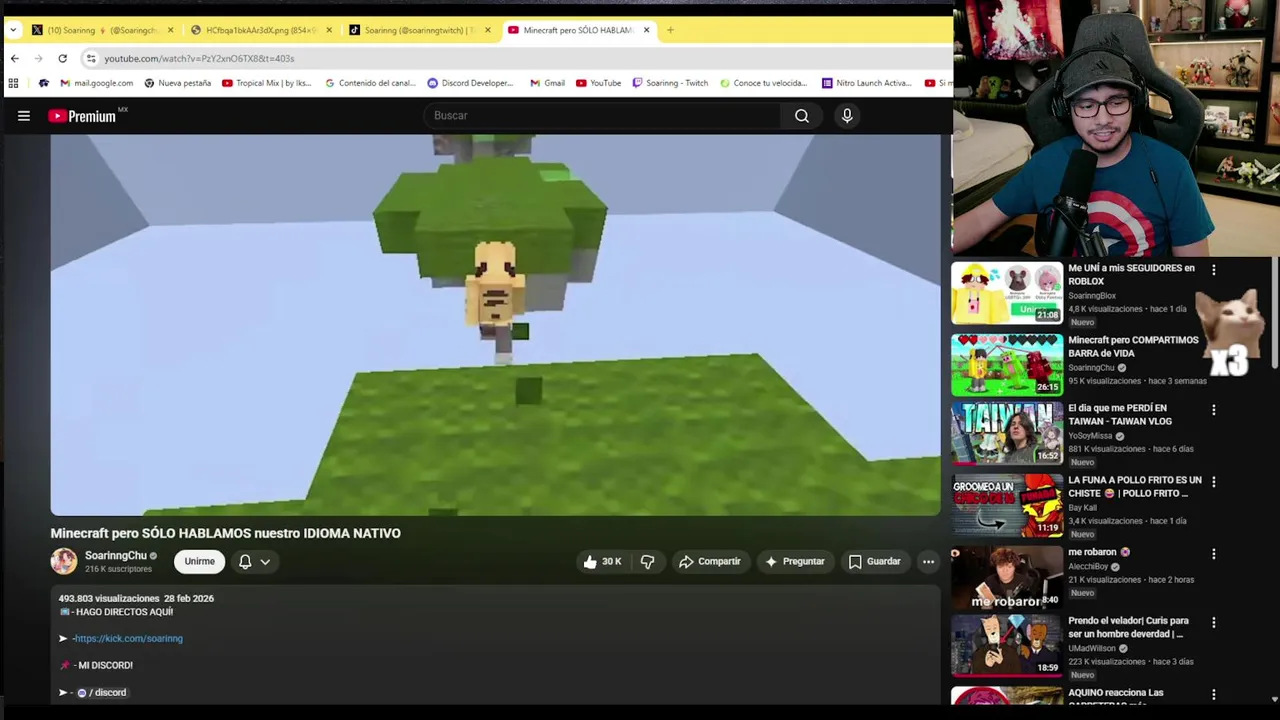The width and height of the screenshot is (1280, 720).
Task: Open Conoce tu velocidad bookmark
Action: pyautogui.click(x=763, y=83)
